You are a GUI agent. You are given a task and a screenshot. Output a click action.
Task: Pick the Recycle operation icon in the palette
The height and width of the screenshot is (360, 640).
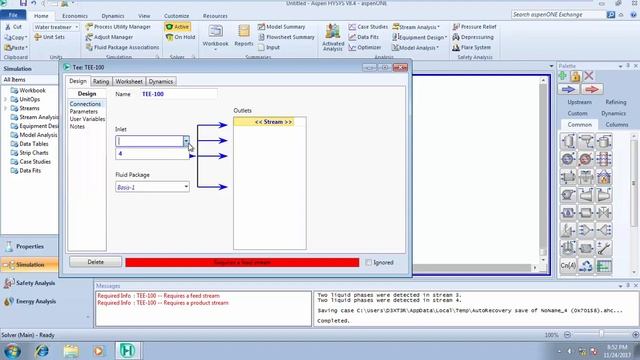tap(586, 266)
